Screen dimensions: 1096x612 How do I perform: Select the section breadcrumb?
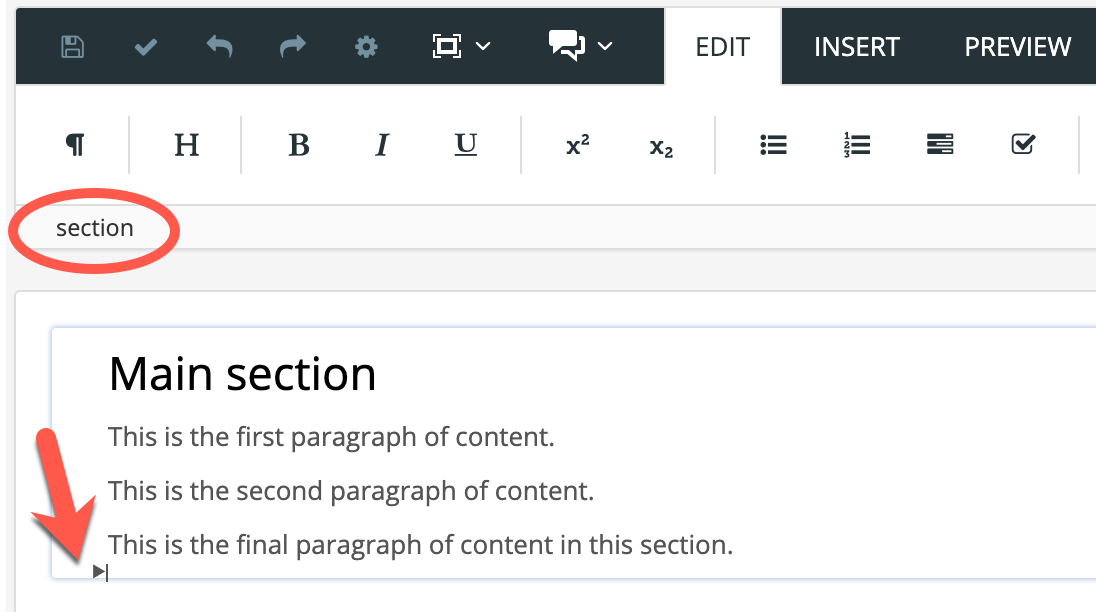[x=94, y=228]
